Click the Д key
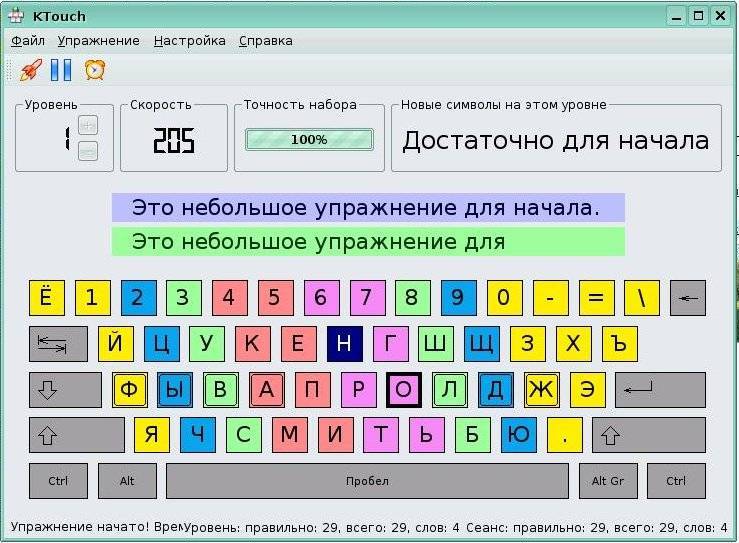This screenshot has height=543, width=739. coord(496,390)
